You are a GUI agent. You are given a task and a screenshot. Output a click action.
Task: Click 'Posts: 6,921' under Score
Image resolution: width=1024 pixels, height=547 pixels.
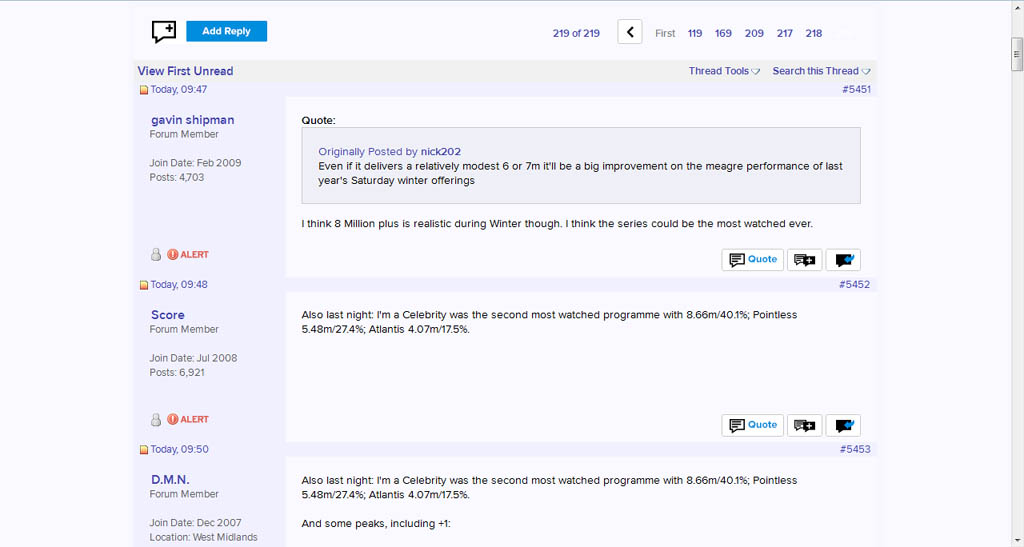(x=177, y=373)
